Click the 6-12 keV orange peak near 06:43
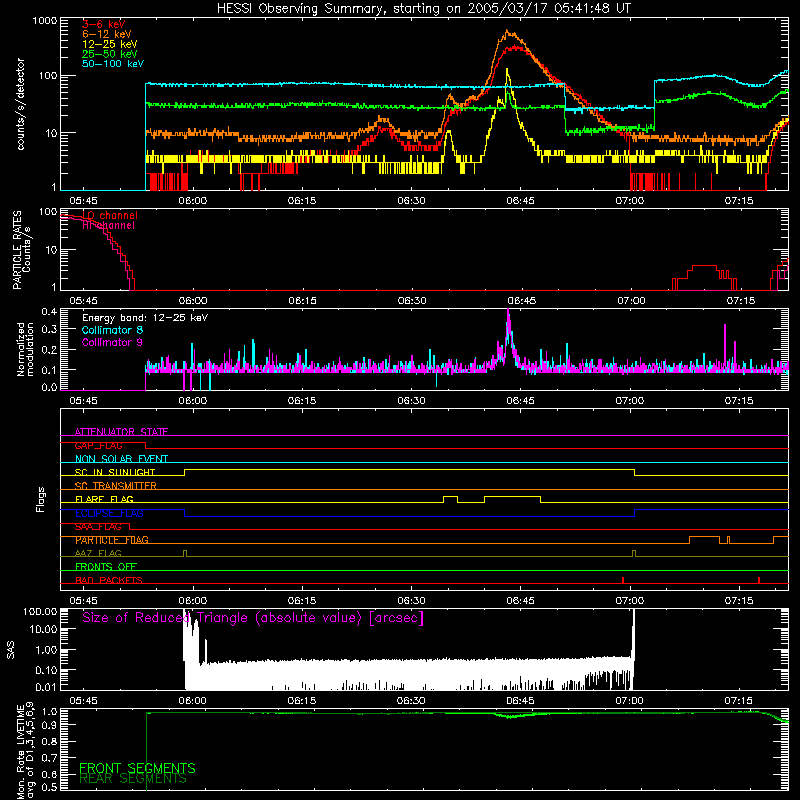Screen dimensions: 800x800 click(x=507, y=32)
